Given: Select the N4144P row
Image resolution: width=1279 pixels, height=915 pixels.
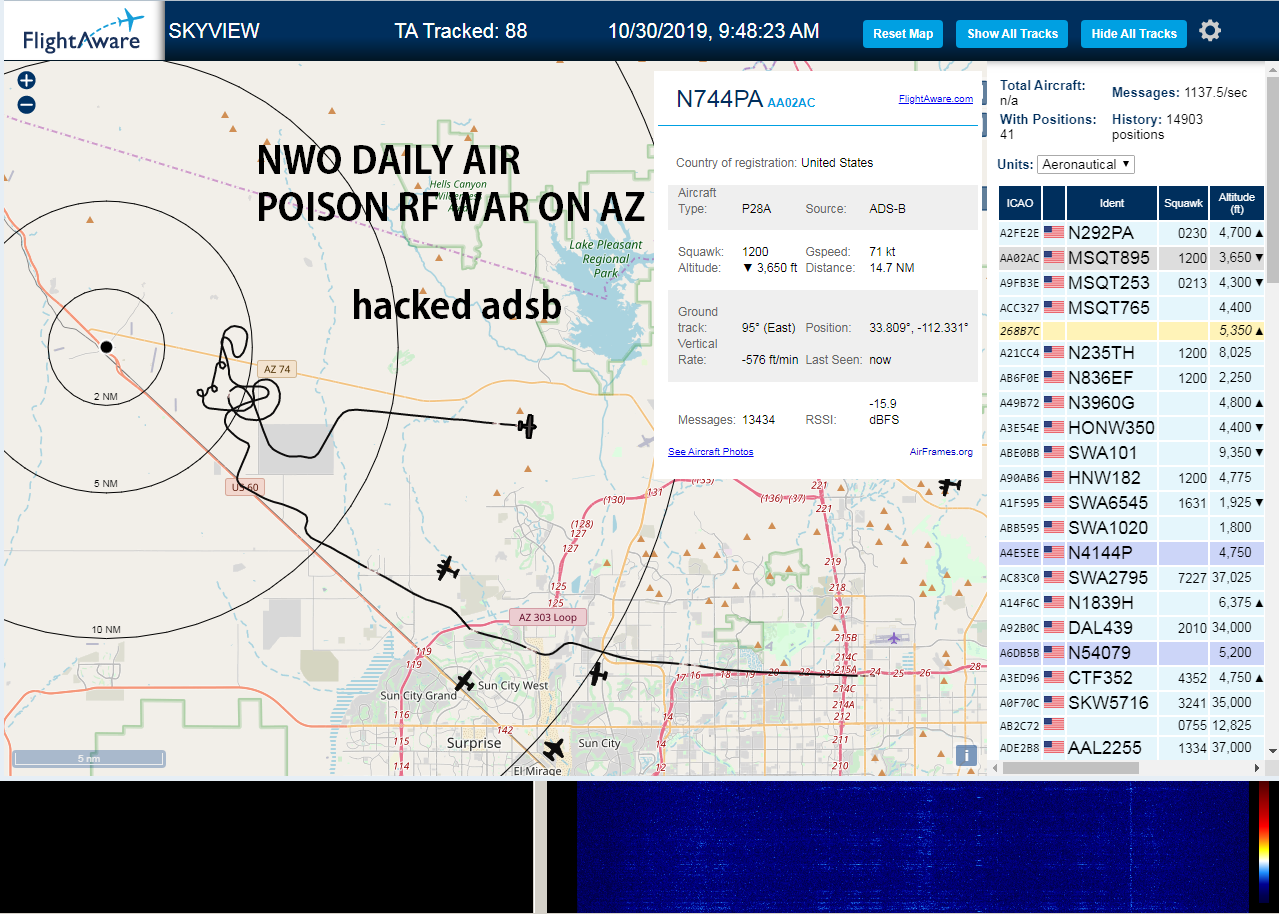Looking at the screenshot, I should coord(1132,553).
